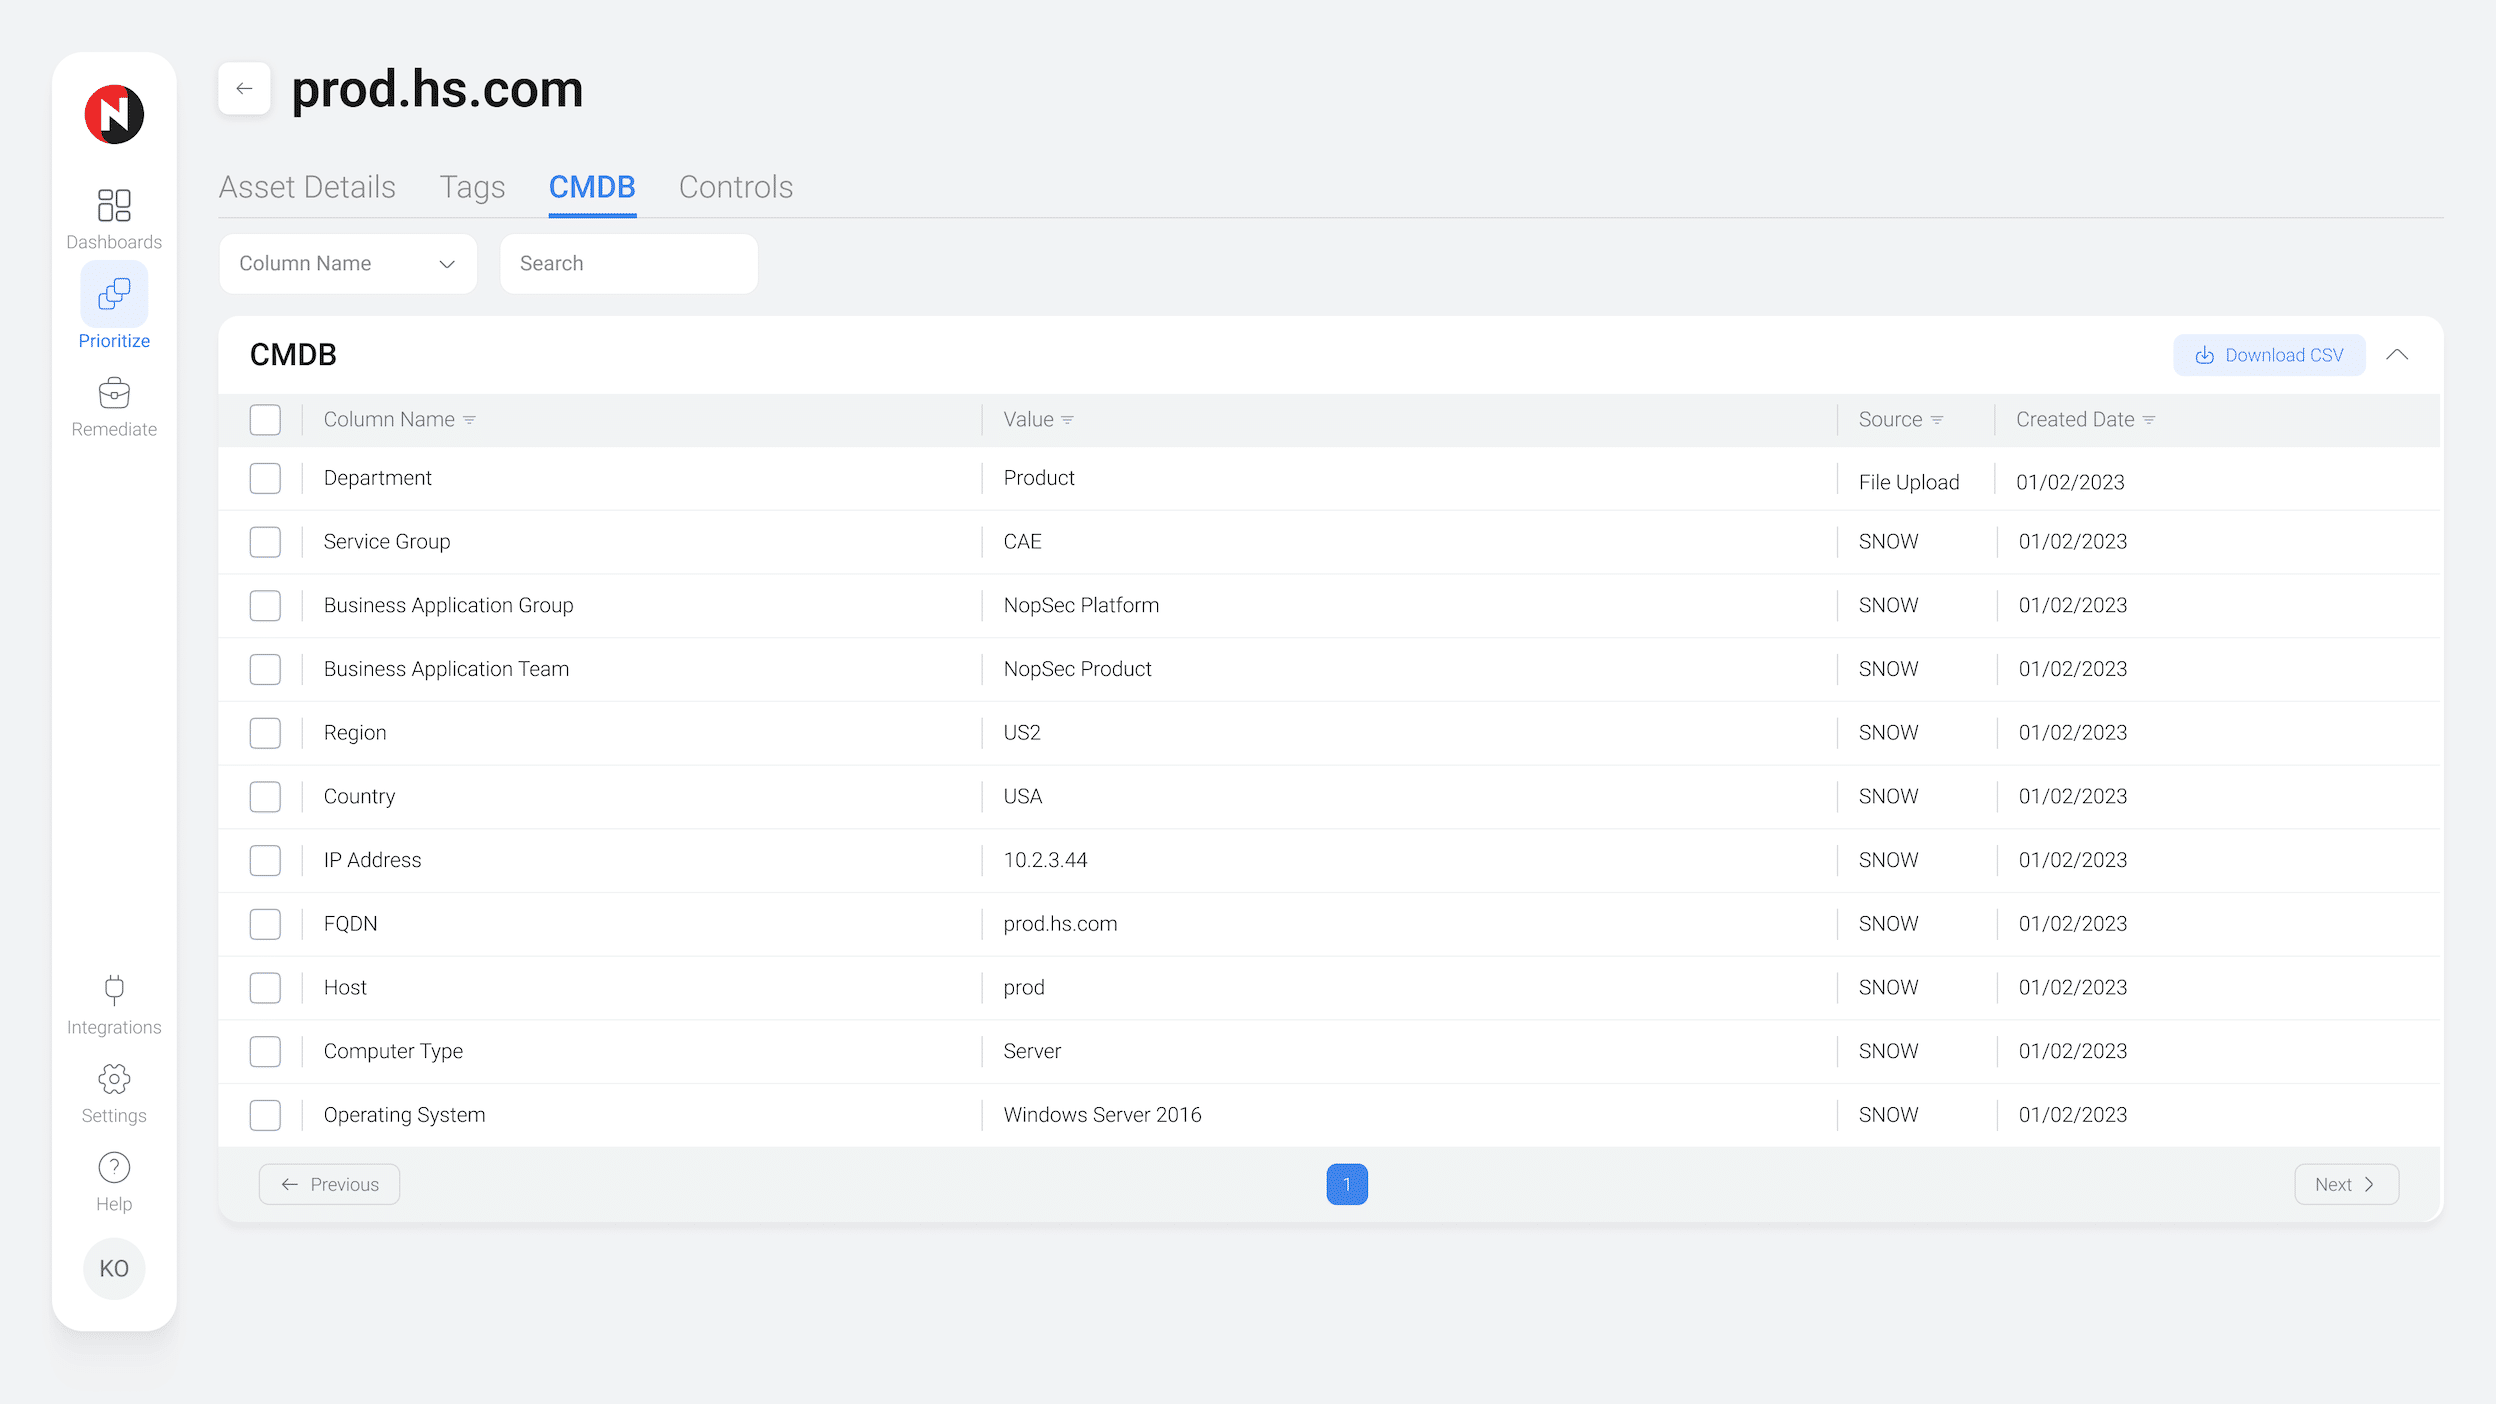This screenshot has height=1404, width=2496.
Task: Click the '10.2.3.44' IP address value
Action: [x=1045, y=860]
